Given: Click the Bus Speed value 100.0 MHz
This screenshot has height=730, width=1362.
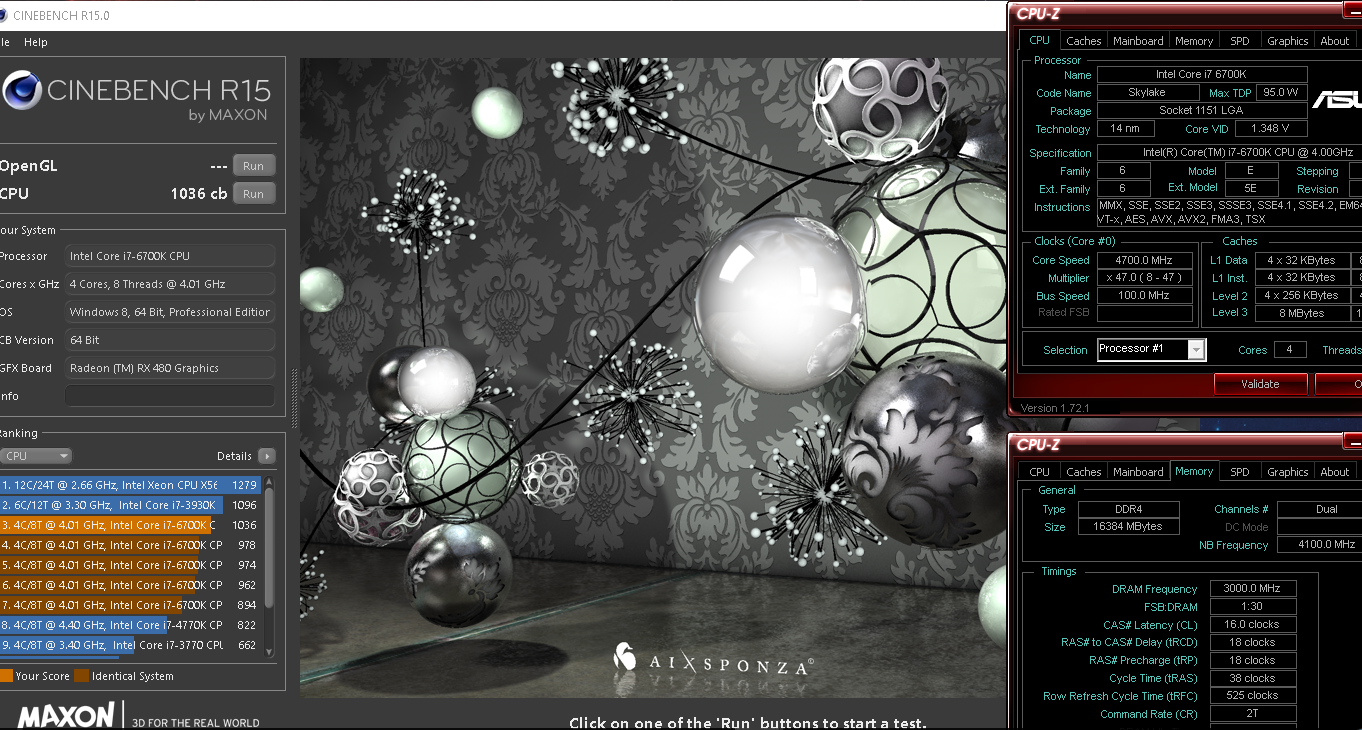Looking at the screenshot, I should click(x=1145, y=296).
